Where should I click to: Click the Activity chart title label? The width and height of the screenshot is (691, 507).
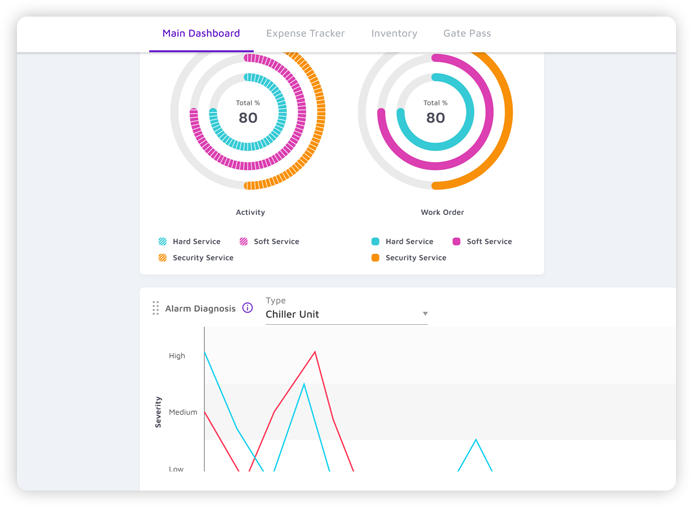(249, 212)
